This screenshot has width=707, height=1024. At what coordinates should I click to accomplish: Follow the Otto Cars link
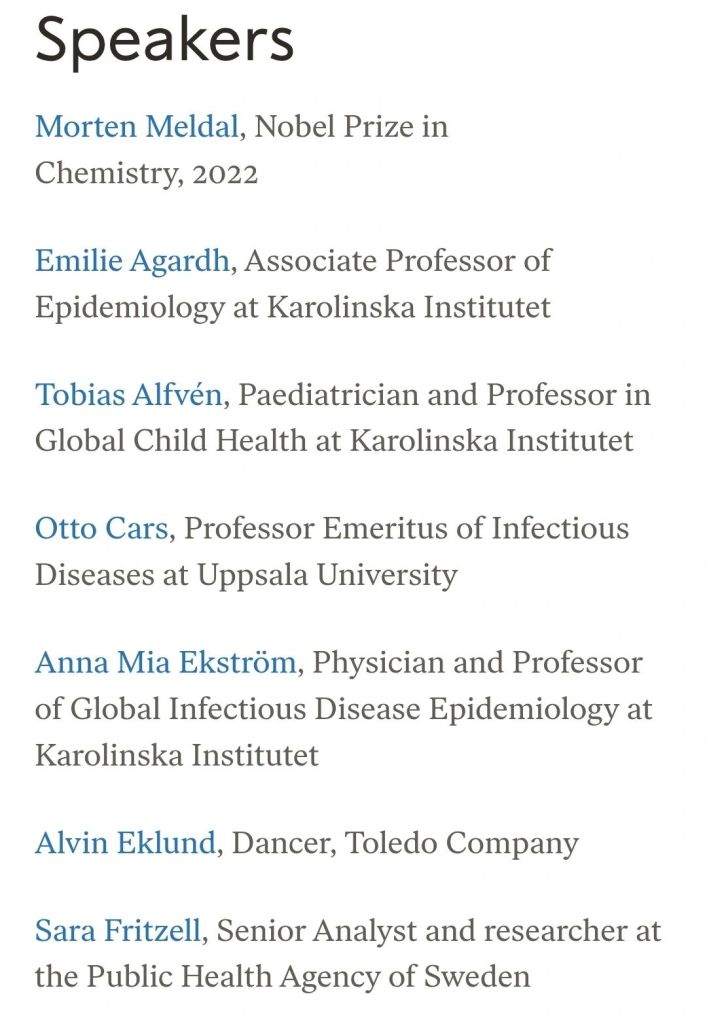pos(101,528)
